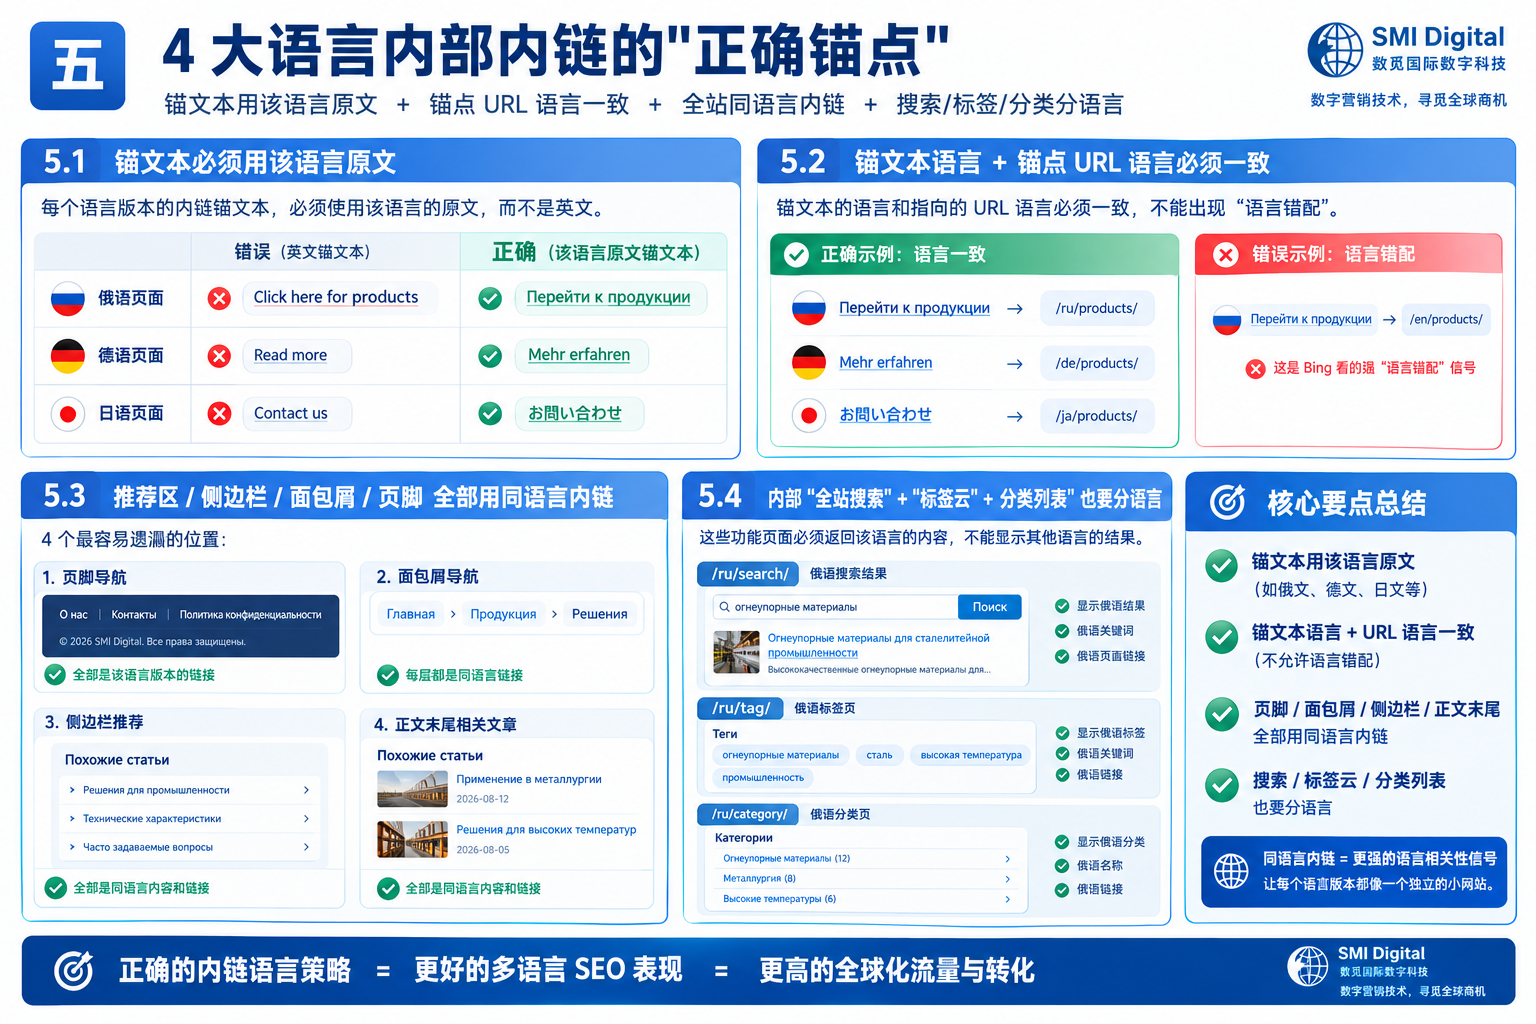Open the Применение в металлургии article link
The image size is (1536, 1024).
click(529, 779)
